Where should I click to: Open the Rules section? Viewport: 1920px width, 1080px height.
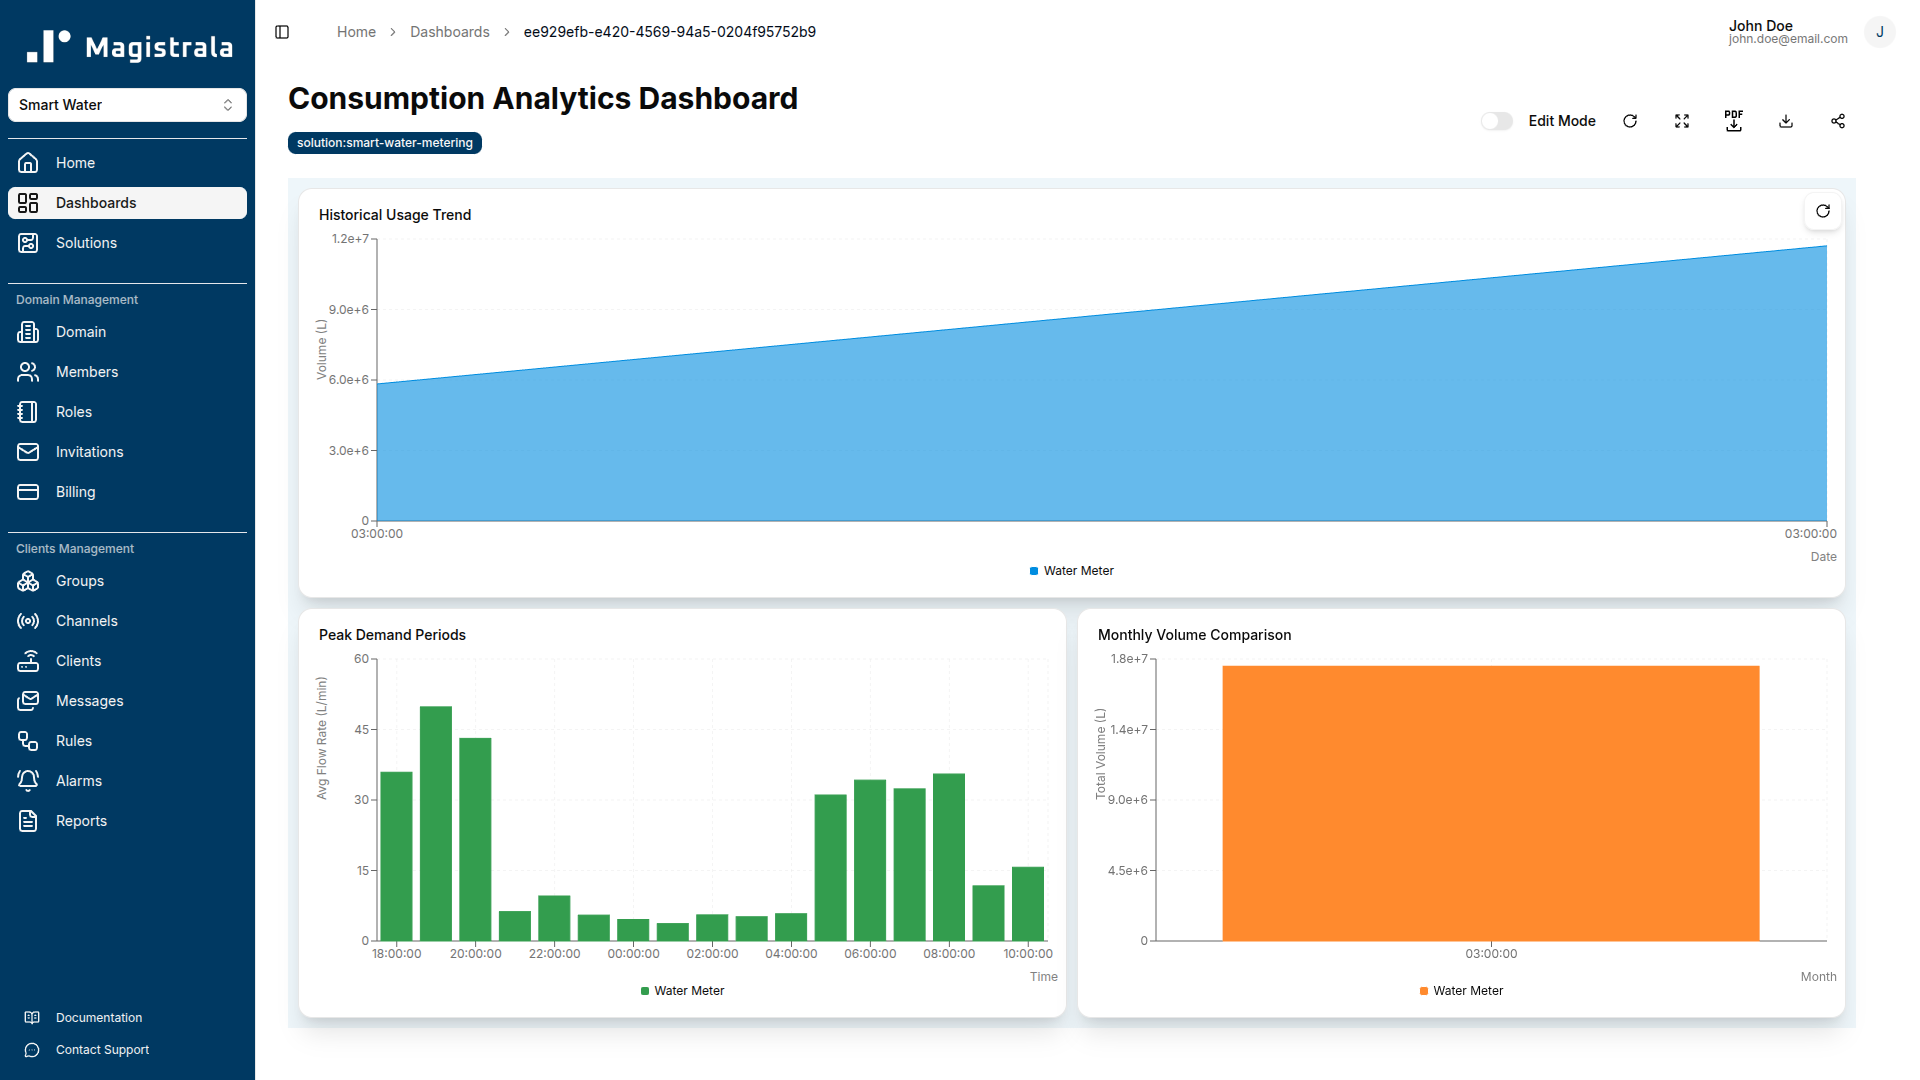[x=71, y=740]
